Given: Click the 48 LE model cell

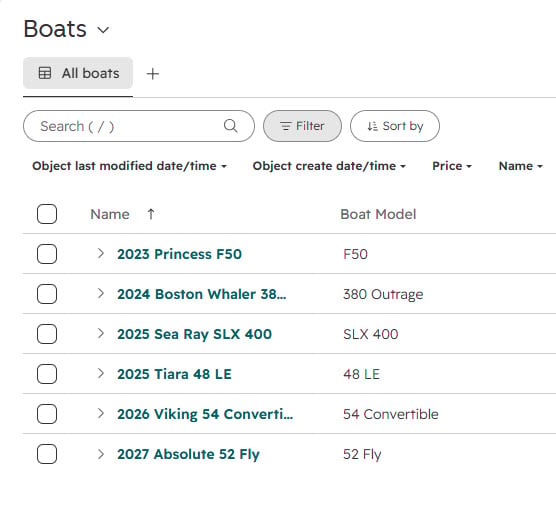Looking at the screenshot, I should tap(361, 374).
